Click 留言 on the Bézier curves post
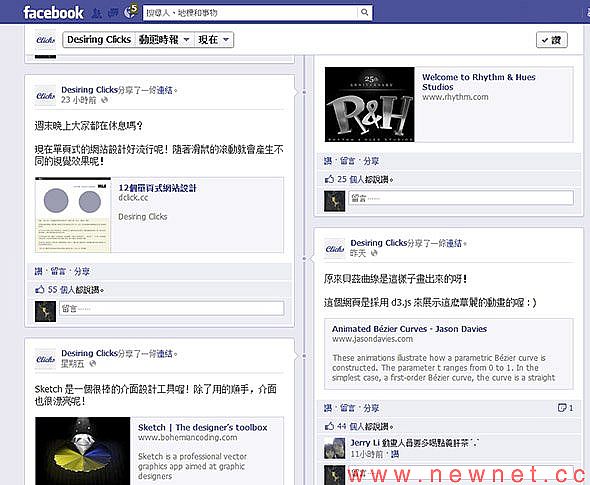Viewport: 590px width, 485px height. 347,408
